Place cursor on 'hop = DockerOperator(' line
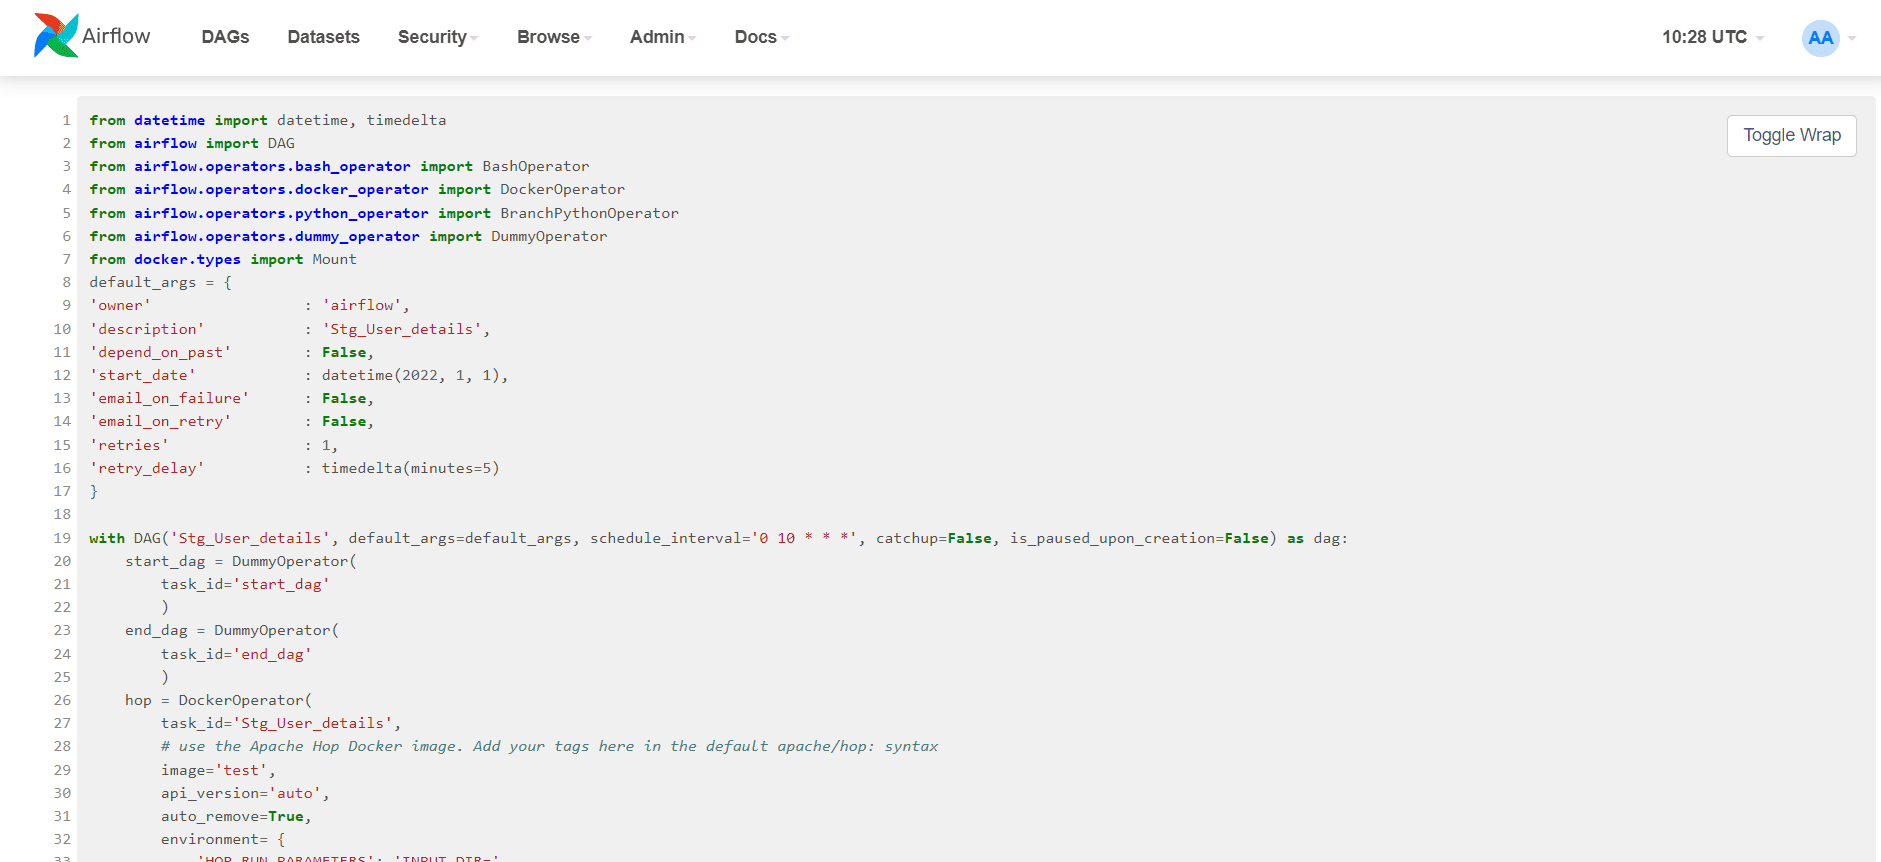 [x=218, y=700]
